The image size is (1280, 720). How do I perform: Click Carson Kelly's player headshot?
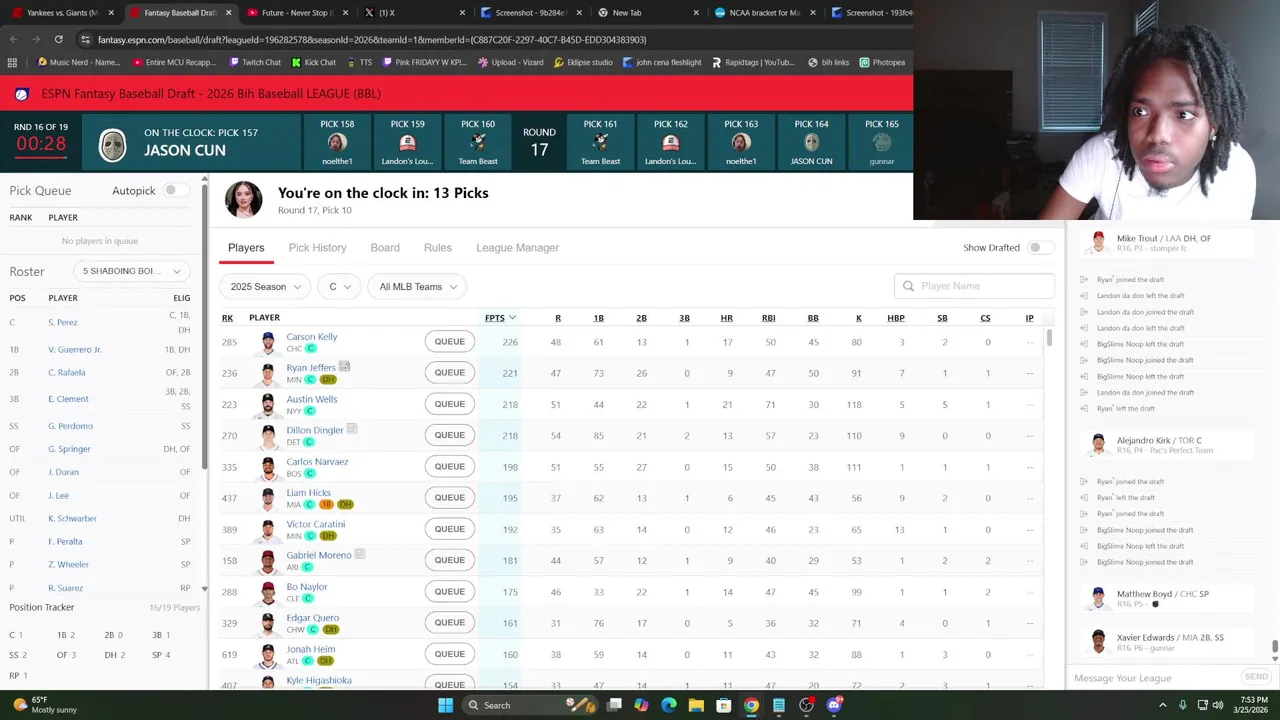[268, 342]
